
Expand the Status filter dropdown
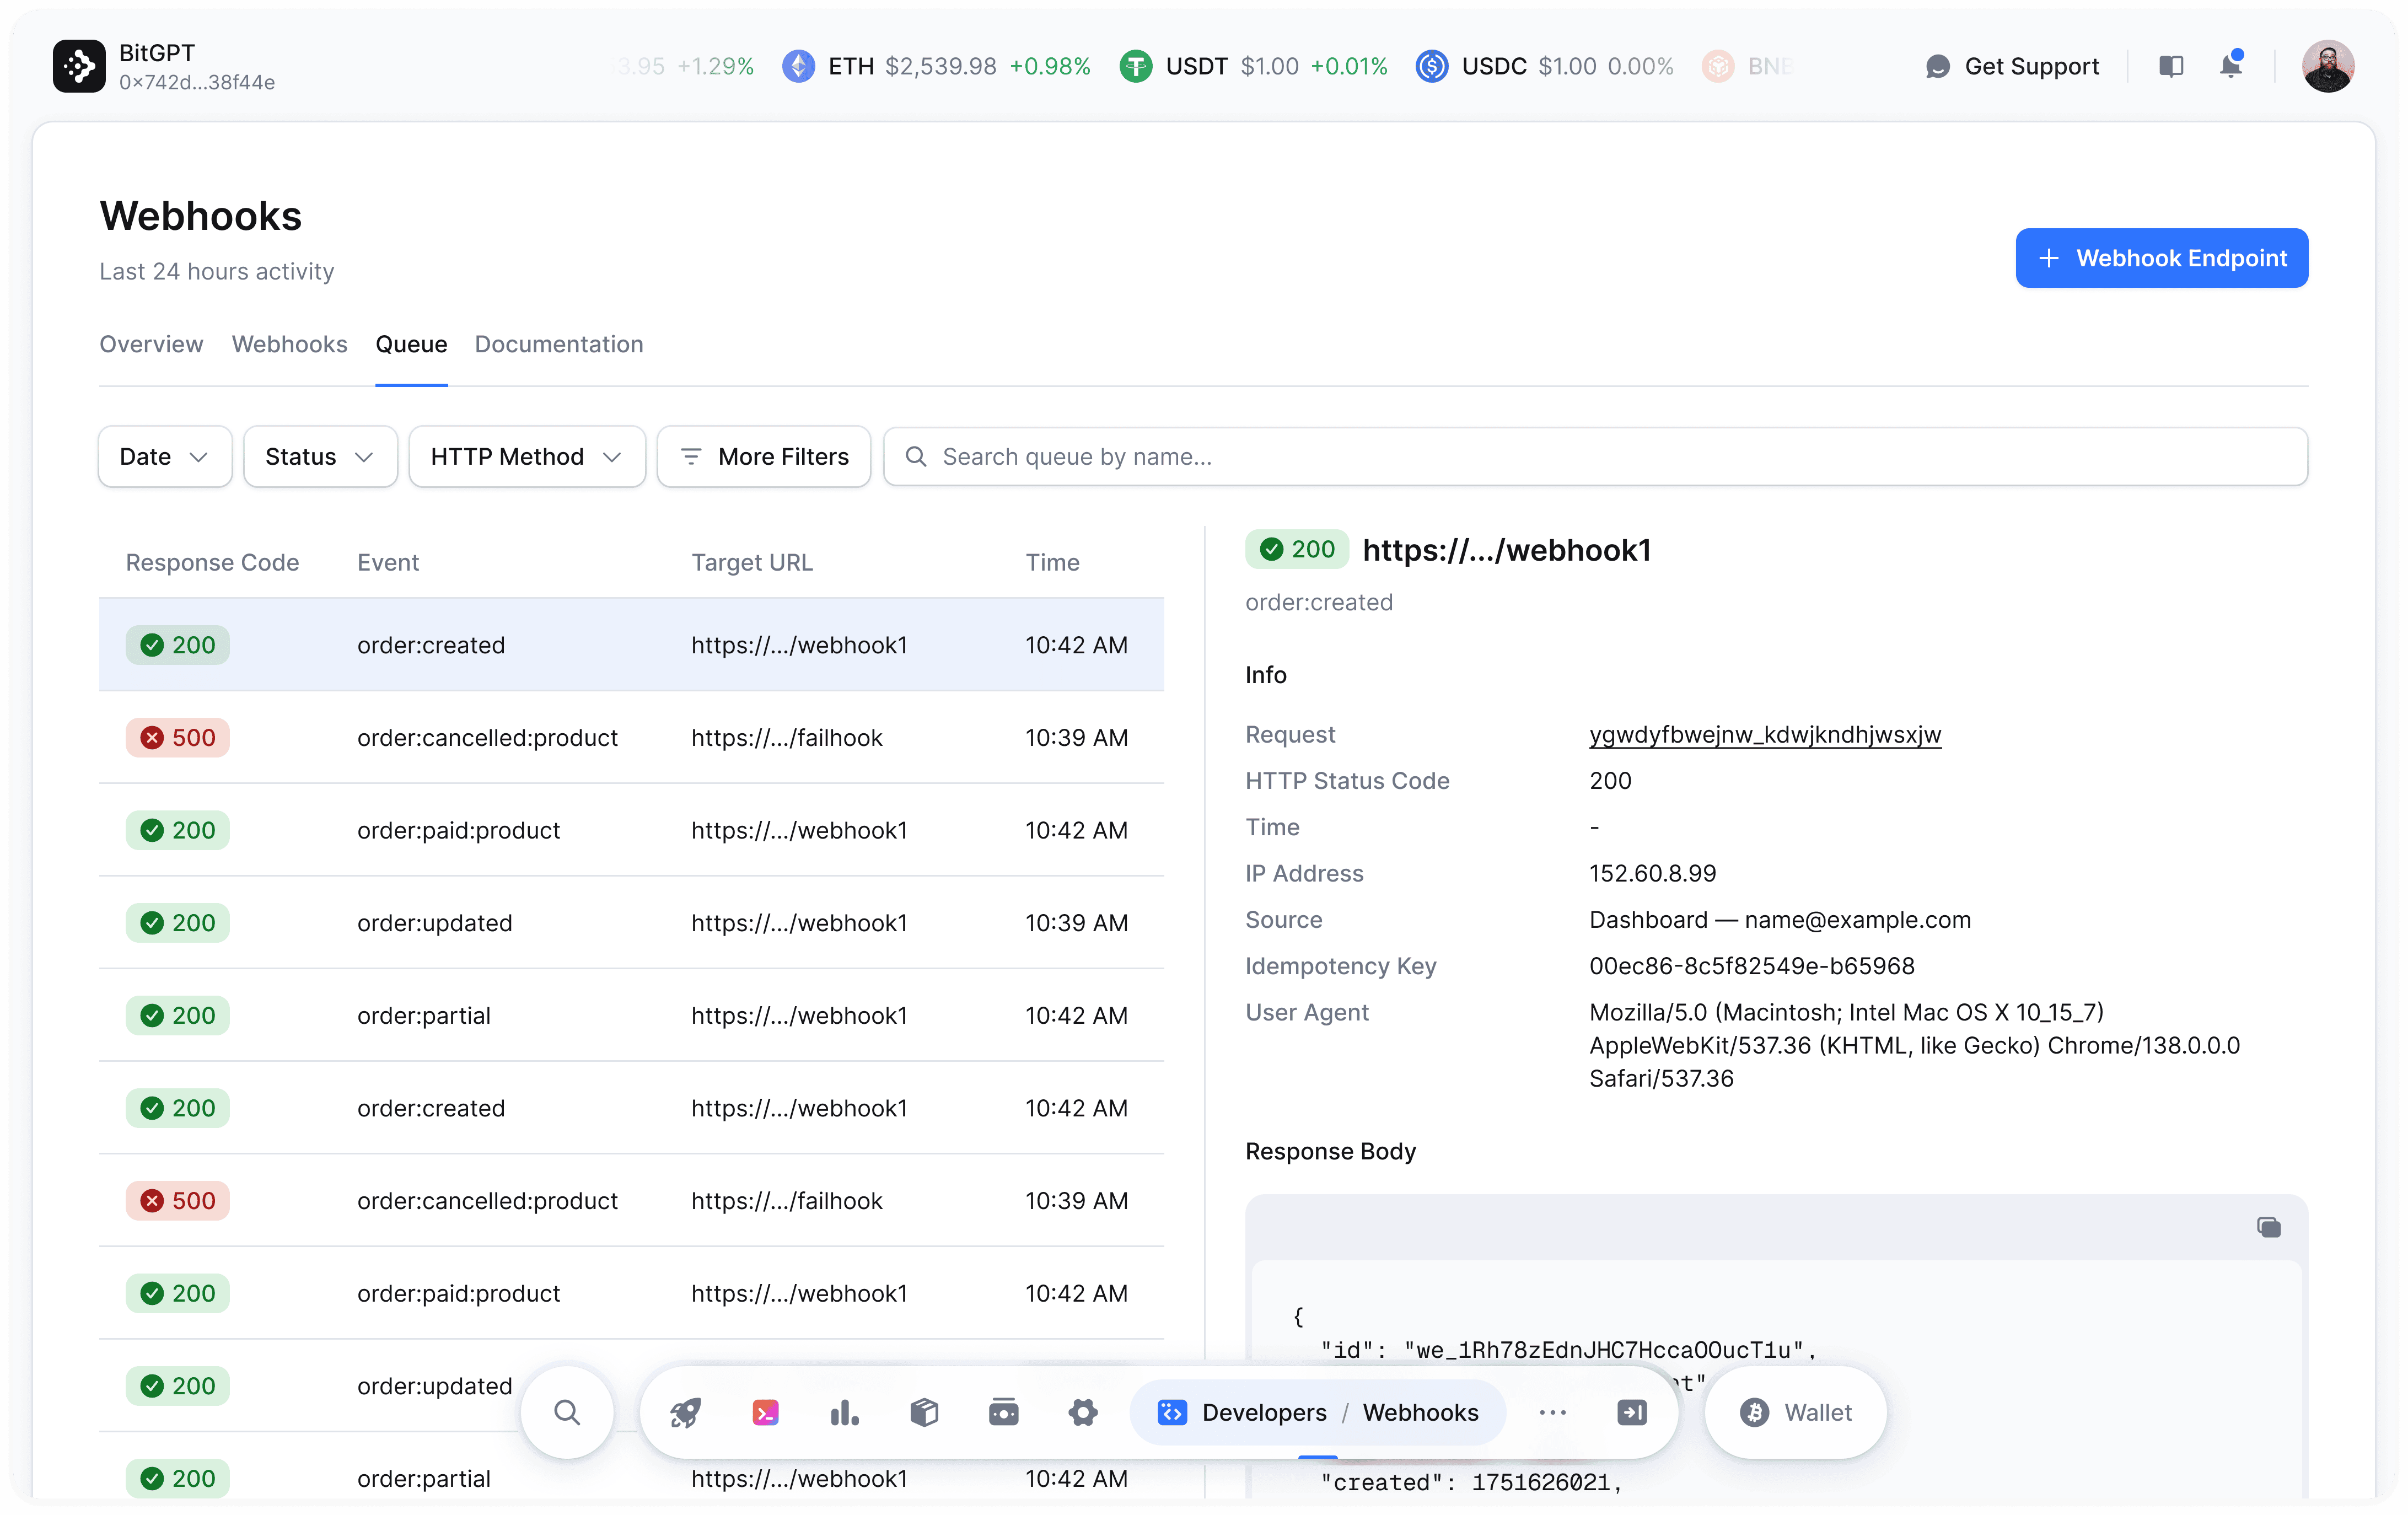click(x=319, y=456)
